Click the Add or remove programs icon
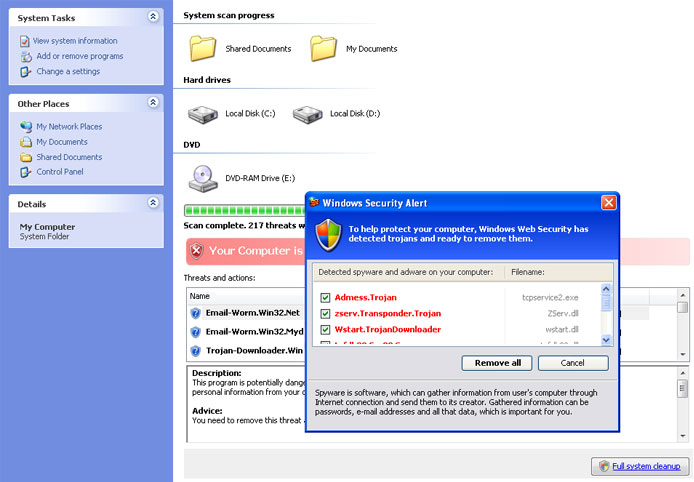 pos(26,57)
